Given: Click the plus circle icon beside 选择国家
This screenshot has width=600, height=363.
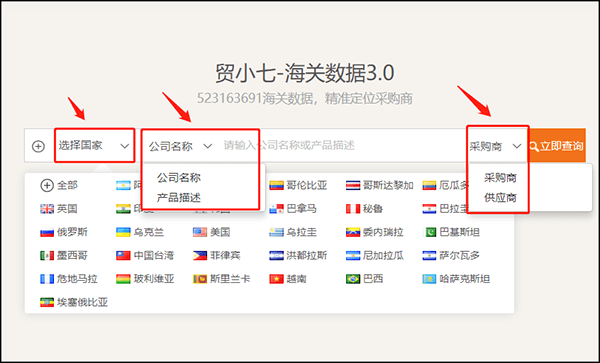Looking at the screenshot, I should pyautogui.click(x=38, y=146).
